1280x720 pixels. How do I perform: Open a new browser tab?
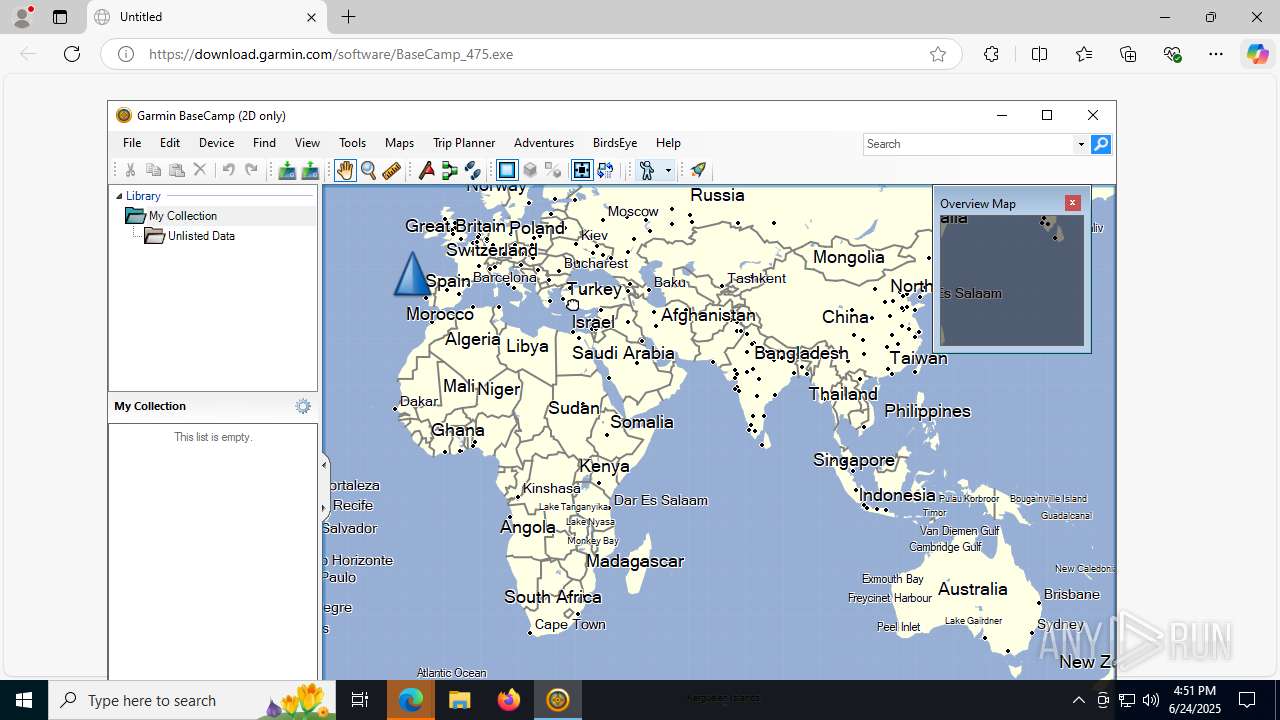click(x=348, y=17)
